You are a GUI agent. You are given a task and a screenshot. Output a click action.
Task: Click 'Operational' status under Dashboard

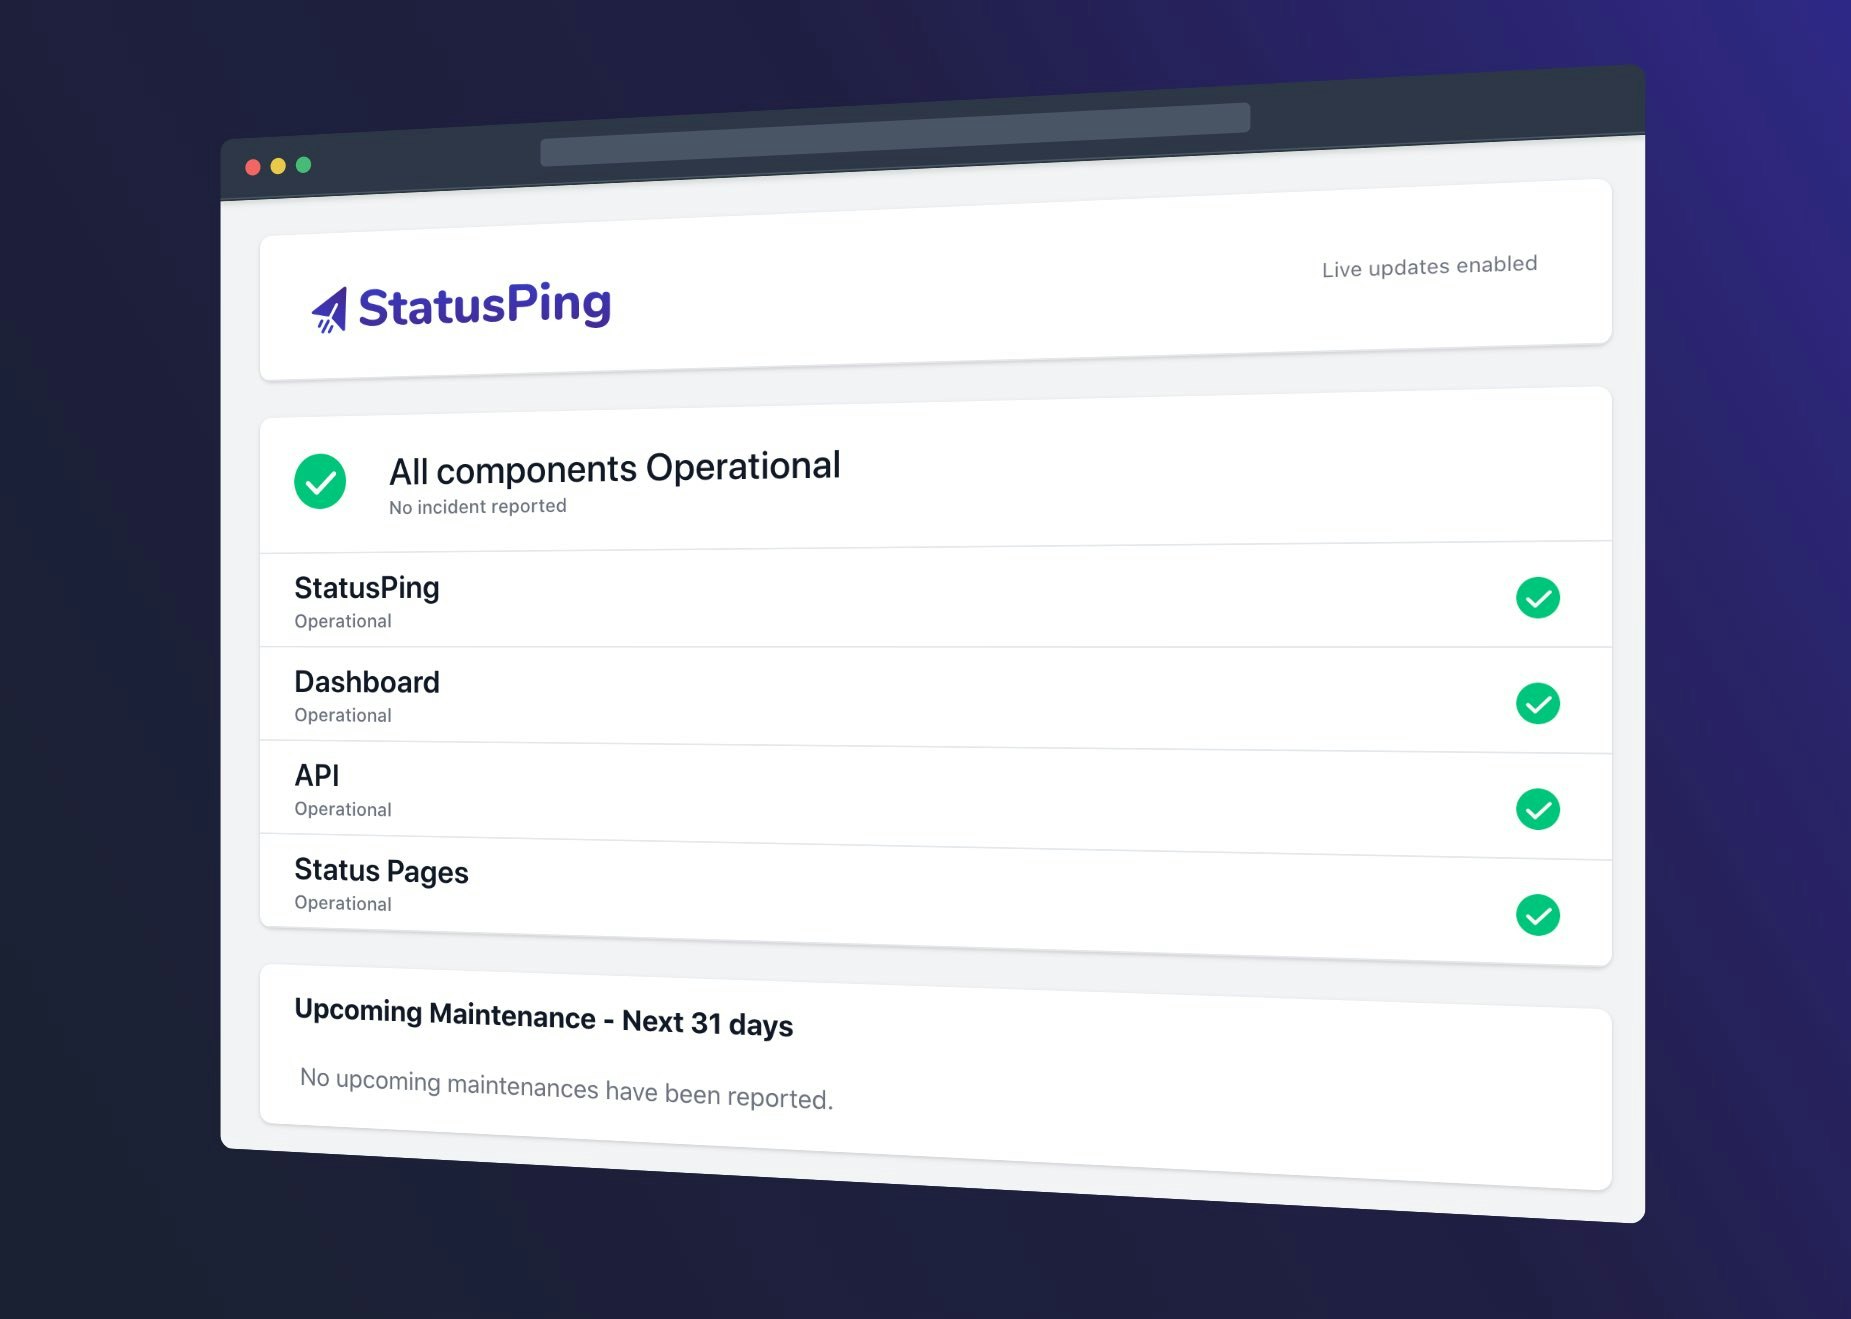[343, 716]
